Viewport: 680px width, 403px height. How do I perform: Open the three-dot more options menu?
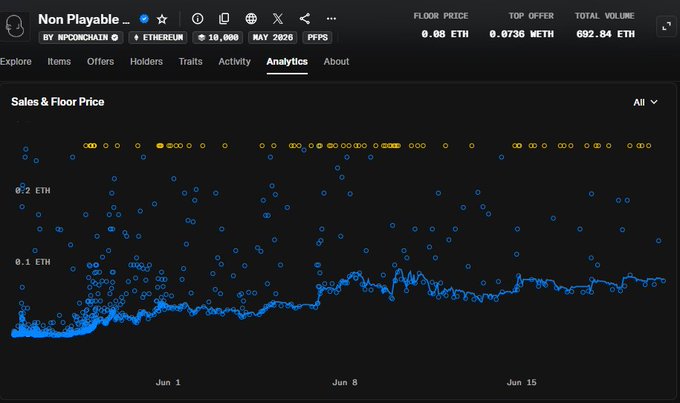point(331,19)
